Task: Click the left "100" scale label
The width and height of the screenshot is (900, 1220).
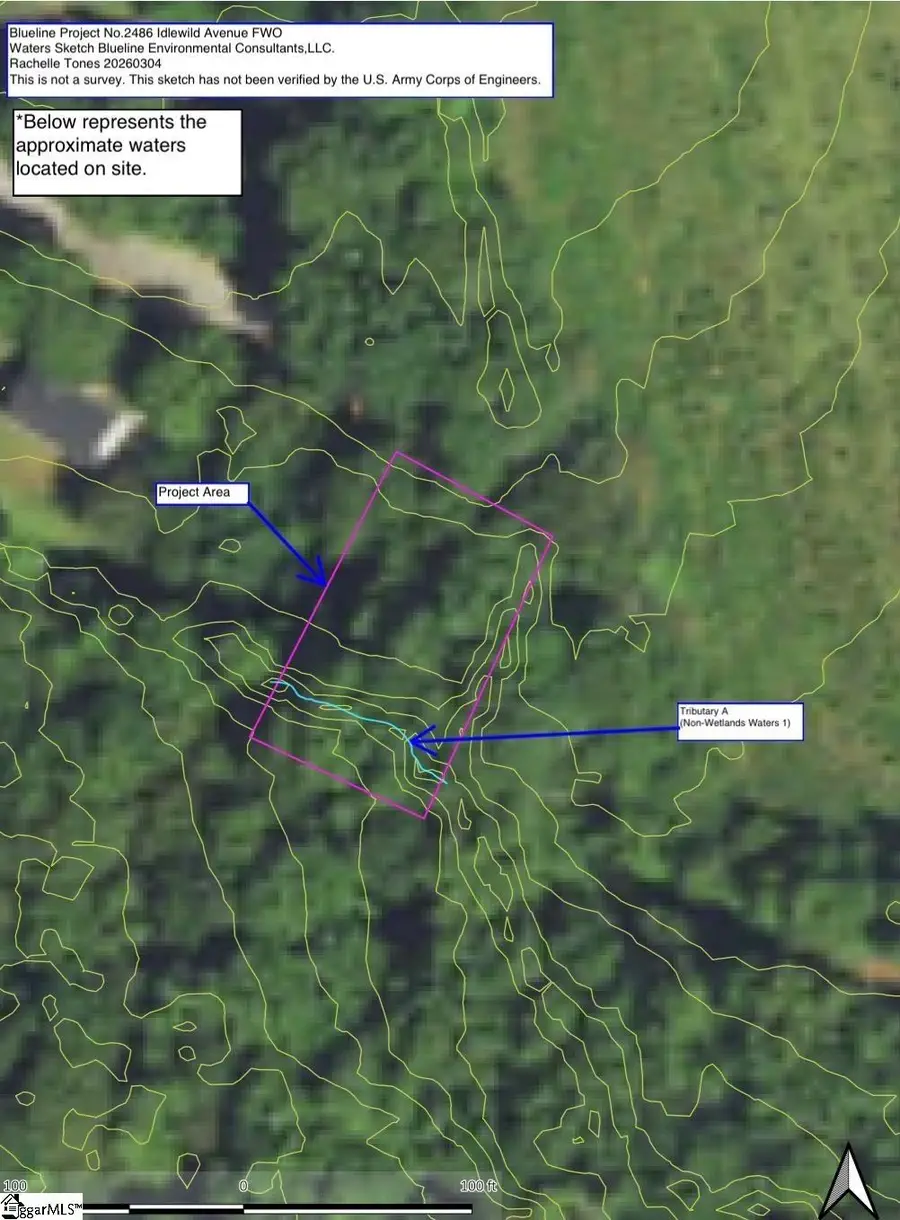Action: [x=13, y=1187]
